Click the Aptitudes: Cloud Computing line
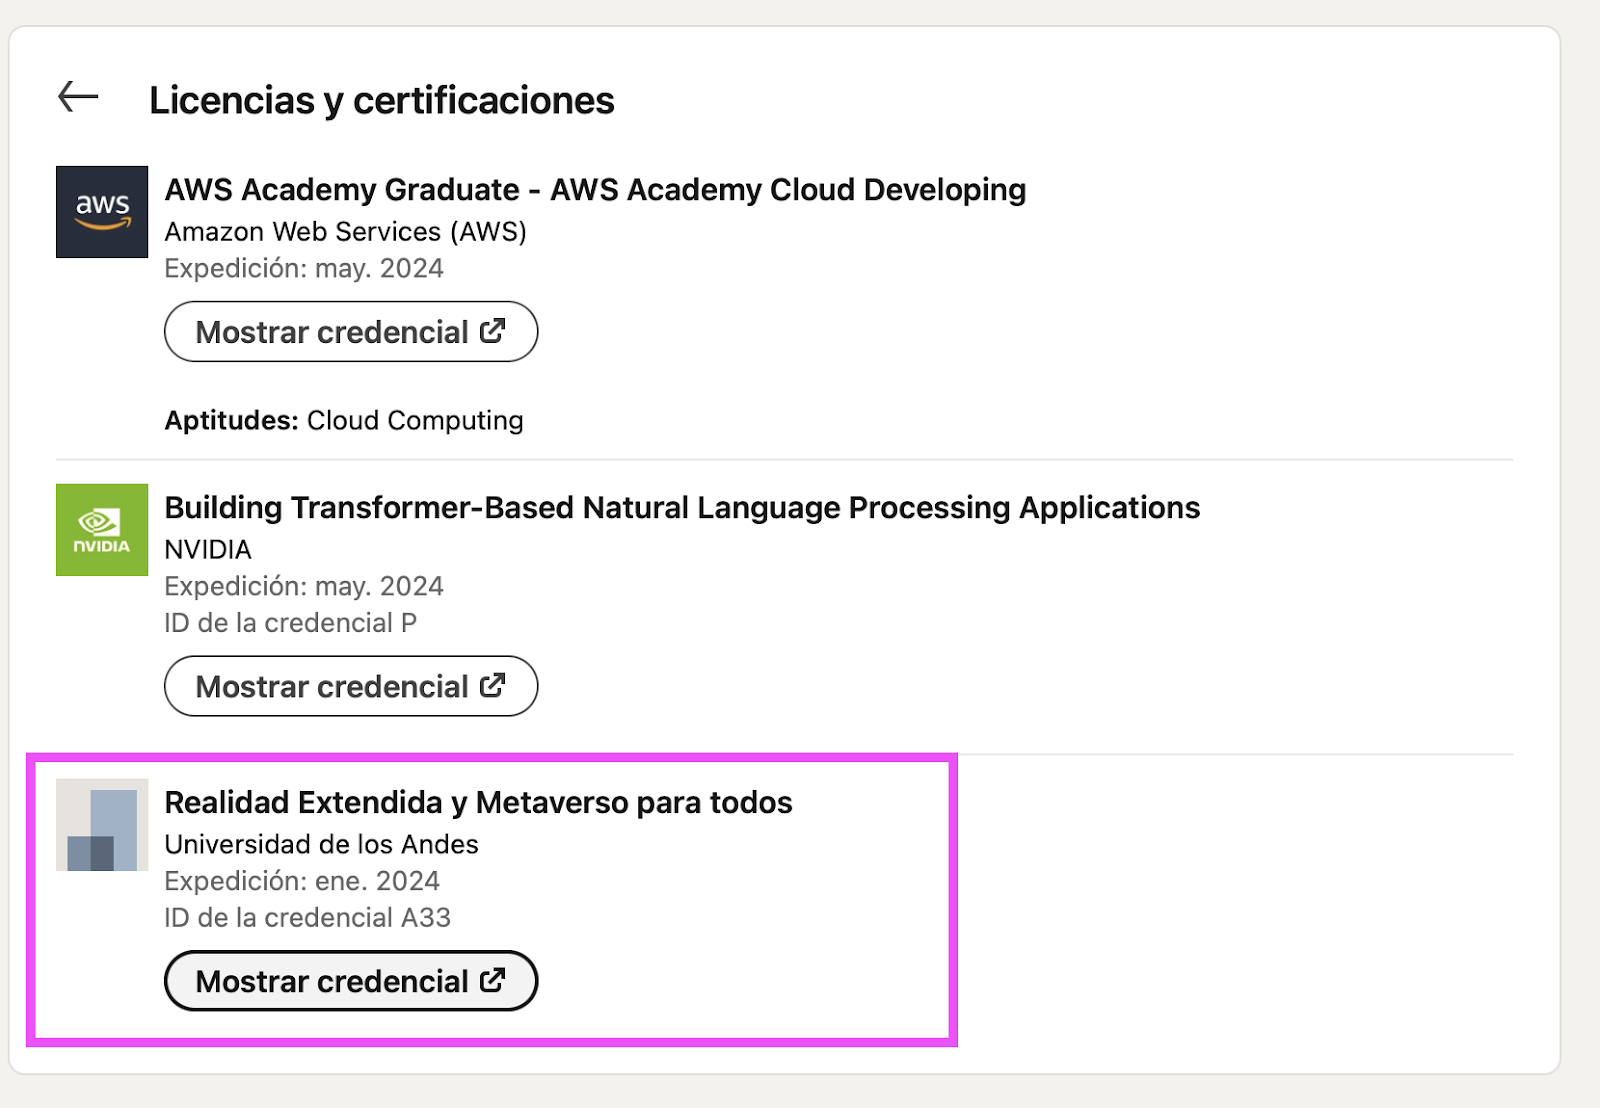Screen dimensions: 1600x1108 click(x=344, y=421)
